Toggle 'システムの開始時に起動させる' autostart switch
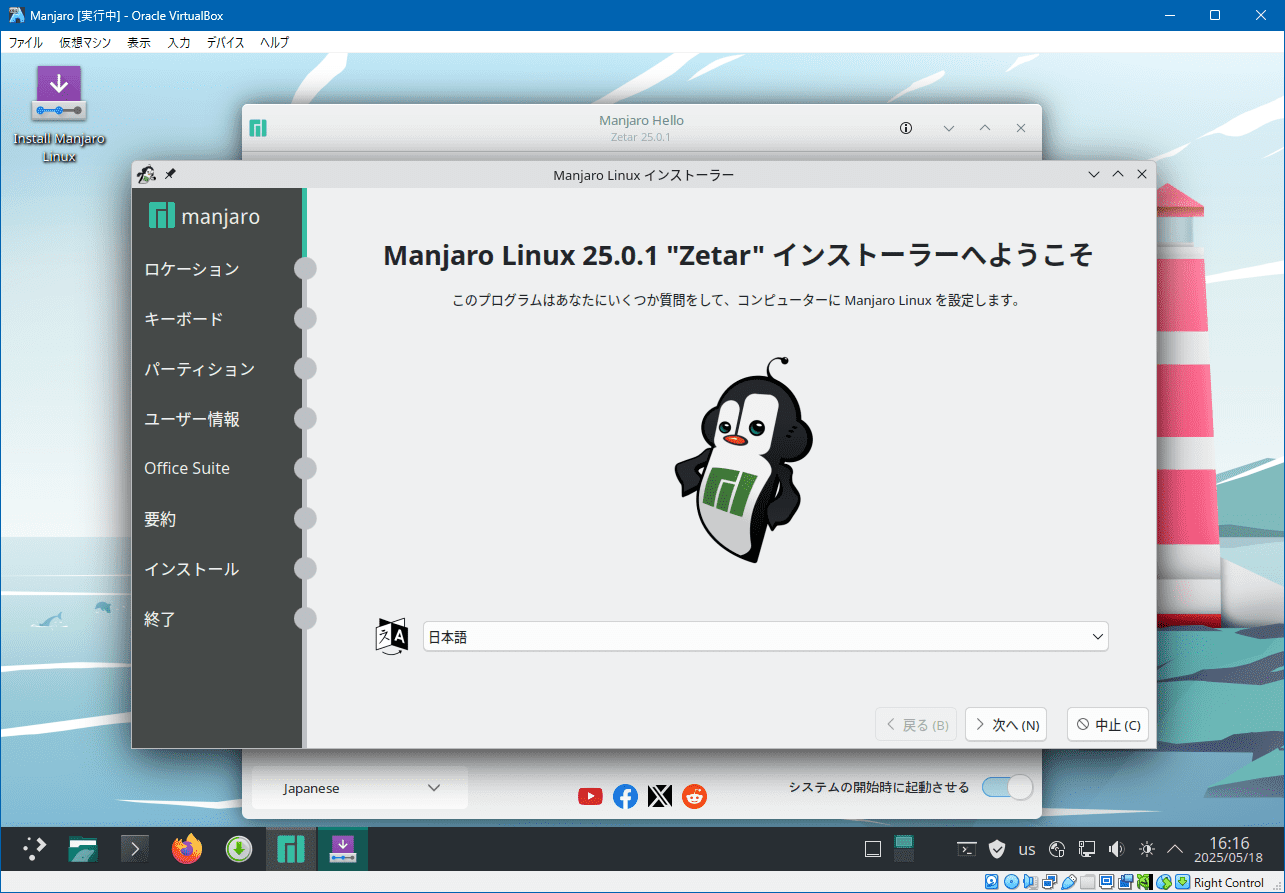This screenshot has height=893, width=1285. pyautogui.click(x=1007, y=787)
